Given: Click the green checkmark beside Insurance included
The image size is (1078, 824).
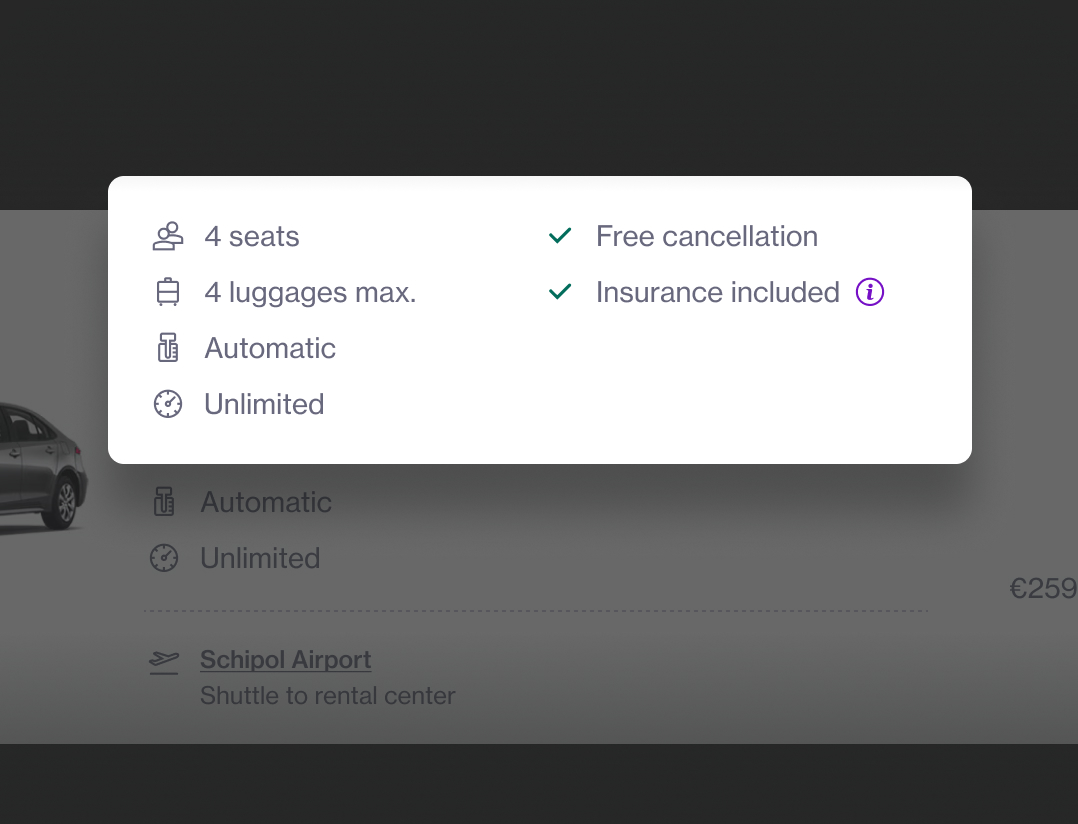Looking at the screenshot, I should pyautogui.click(x=560, y=292).
